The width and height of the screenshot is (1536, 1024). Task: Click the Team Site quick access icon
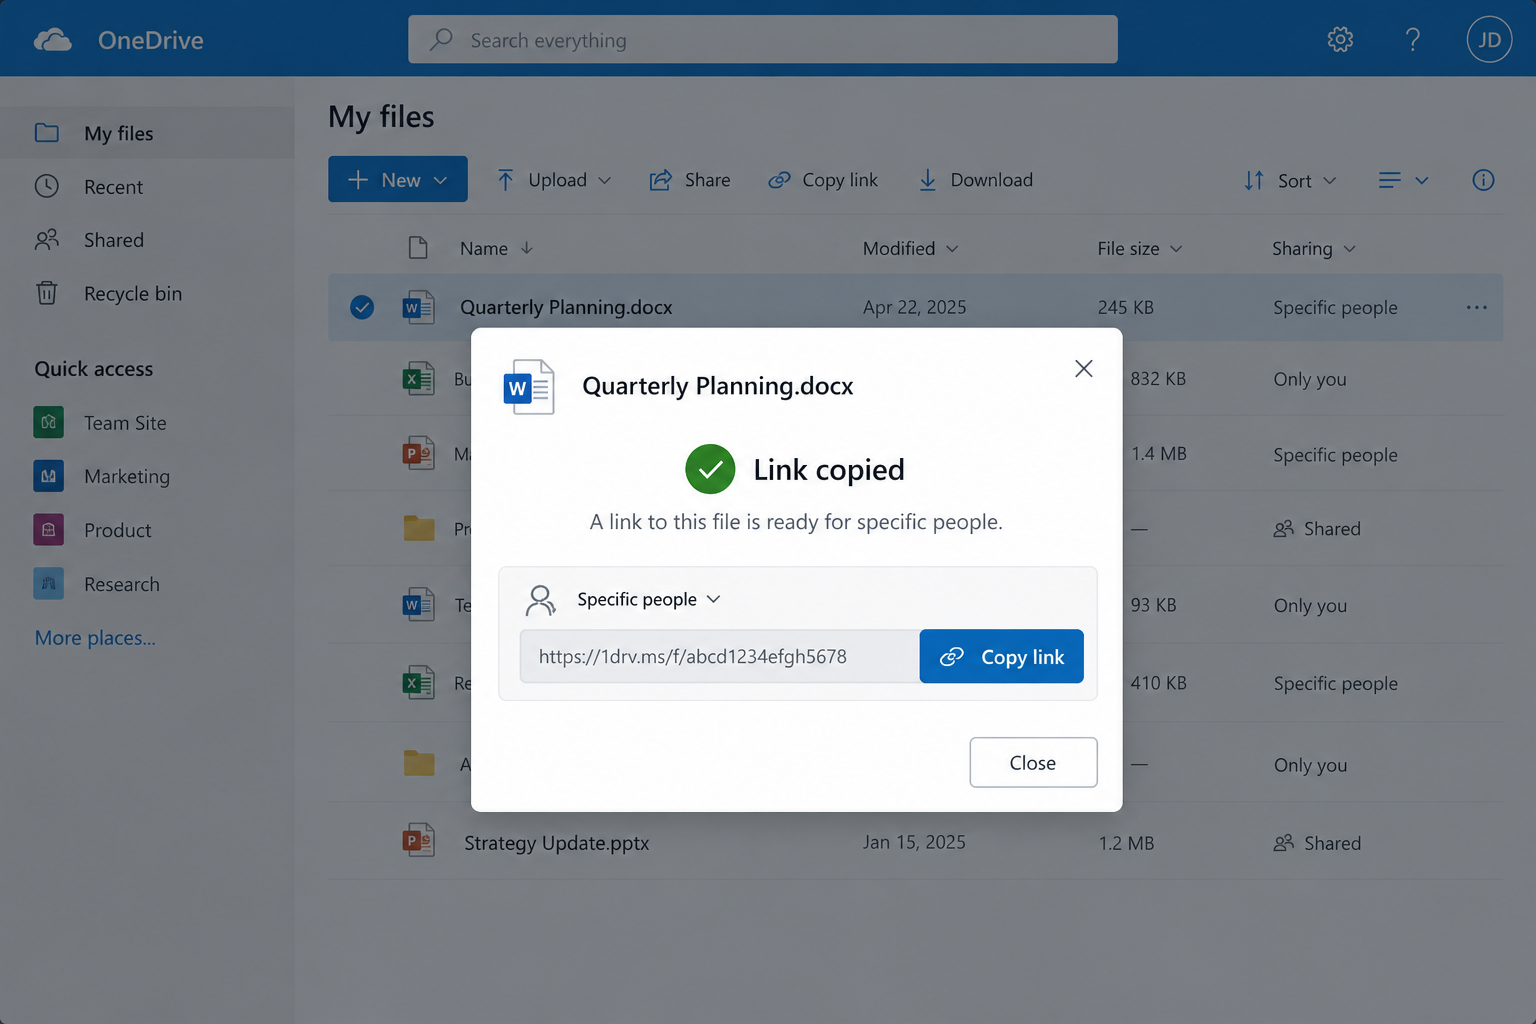pos(48,422)
